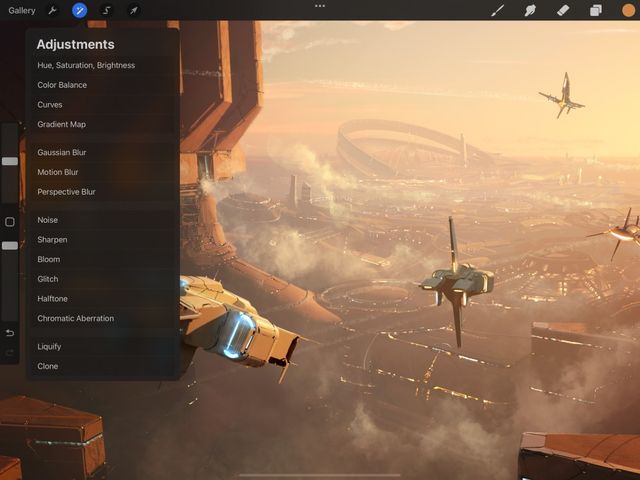Click the brush size slider handle

pos(10,161)
